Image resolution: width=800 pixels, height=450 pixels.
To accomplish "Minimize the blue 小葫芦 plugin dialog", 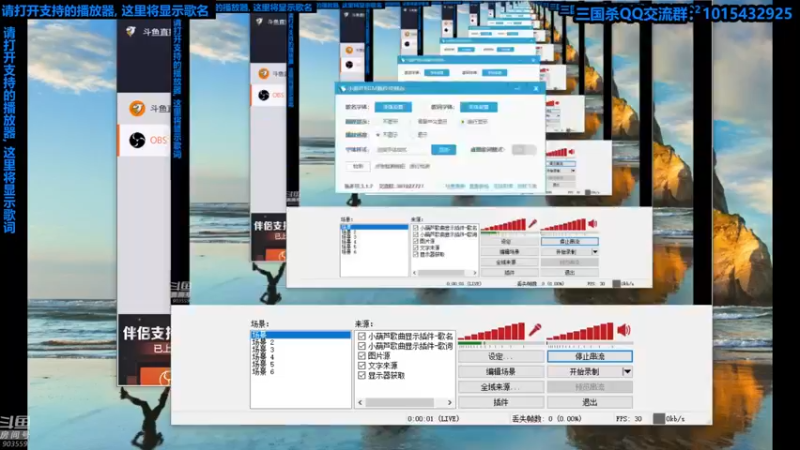I will pyautogui.click(x=517, y=88).
